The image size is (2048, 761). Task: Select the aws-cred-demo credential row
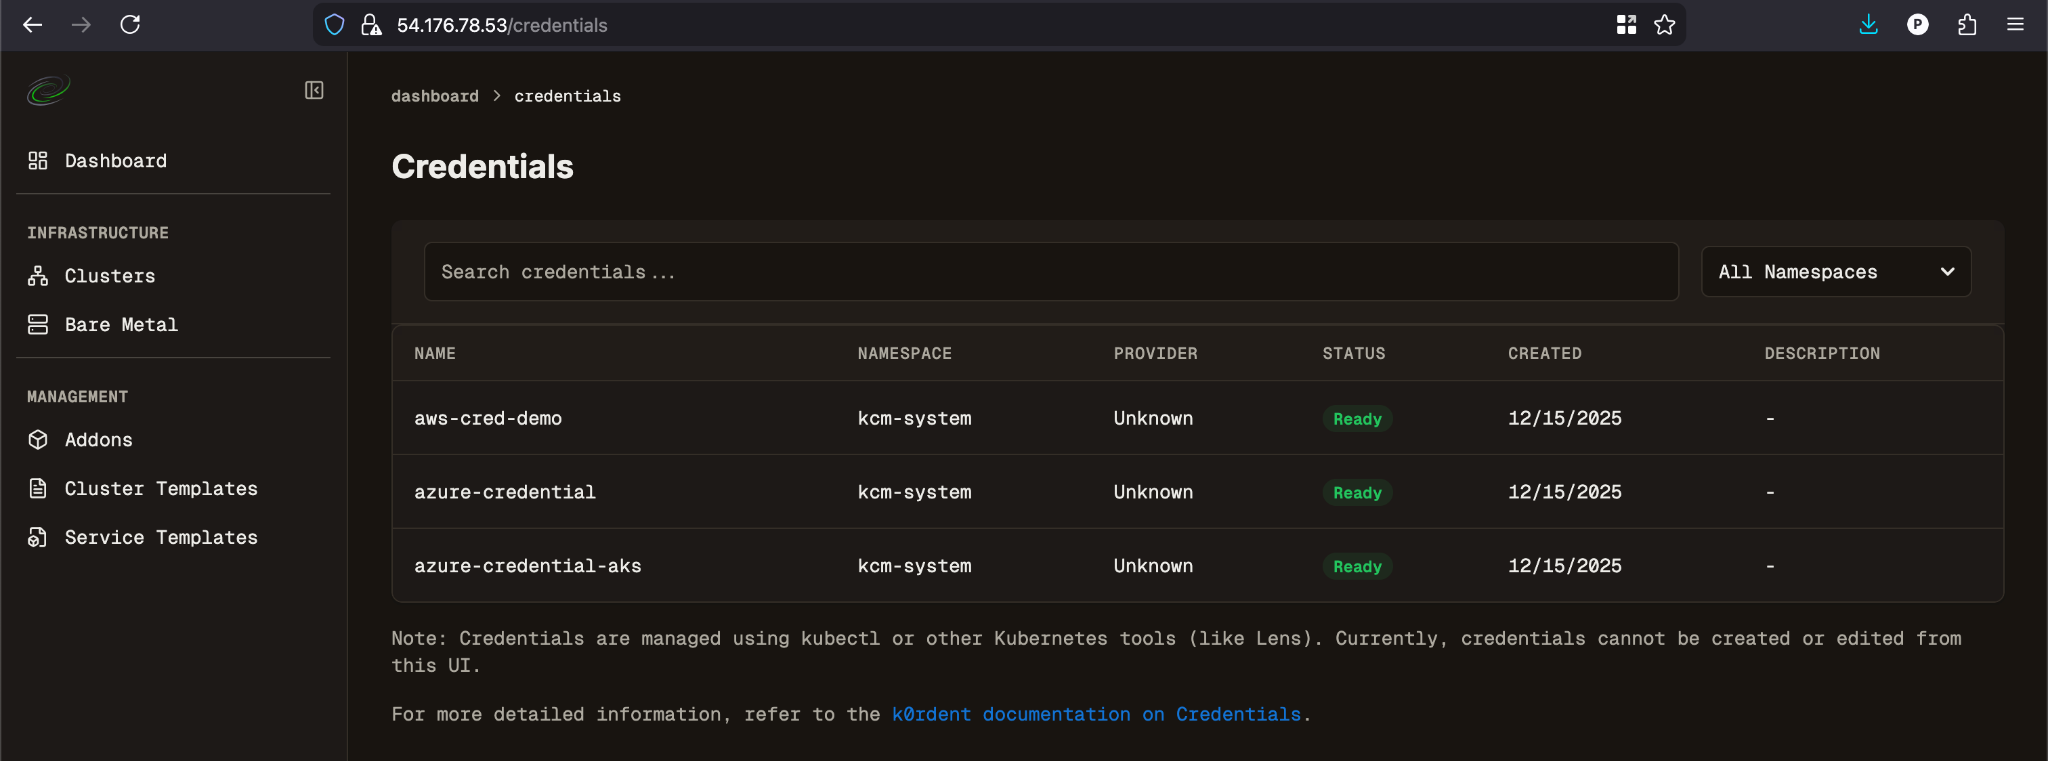click(488, 419)
